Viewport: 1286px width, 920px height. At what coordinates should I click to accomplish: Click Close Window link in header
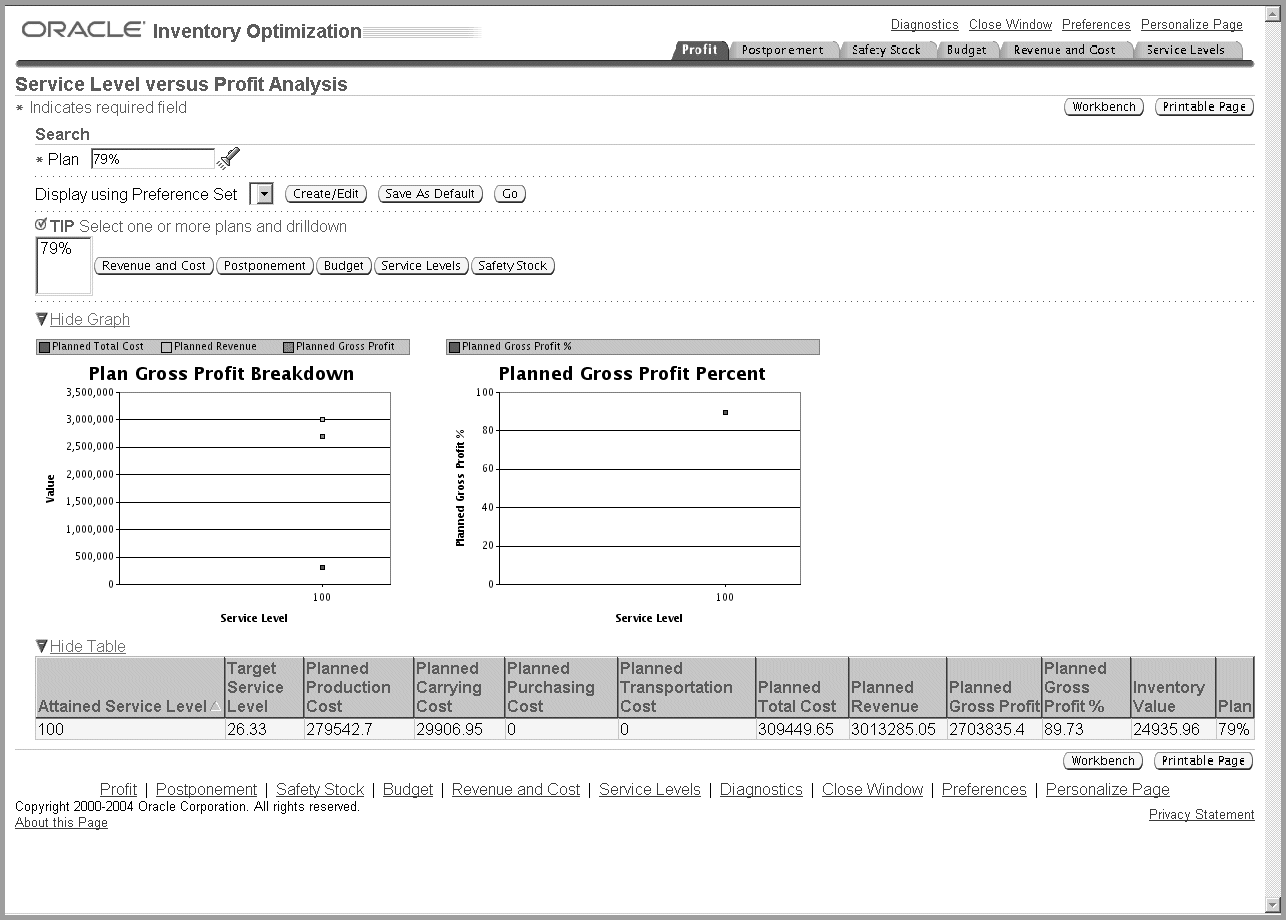[x=1011, y=25]
